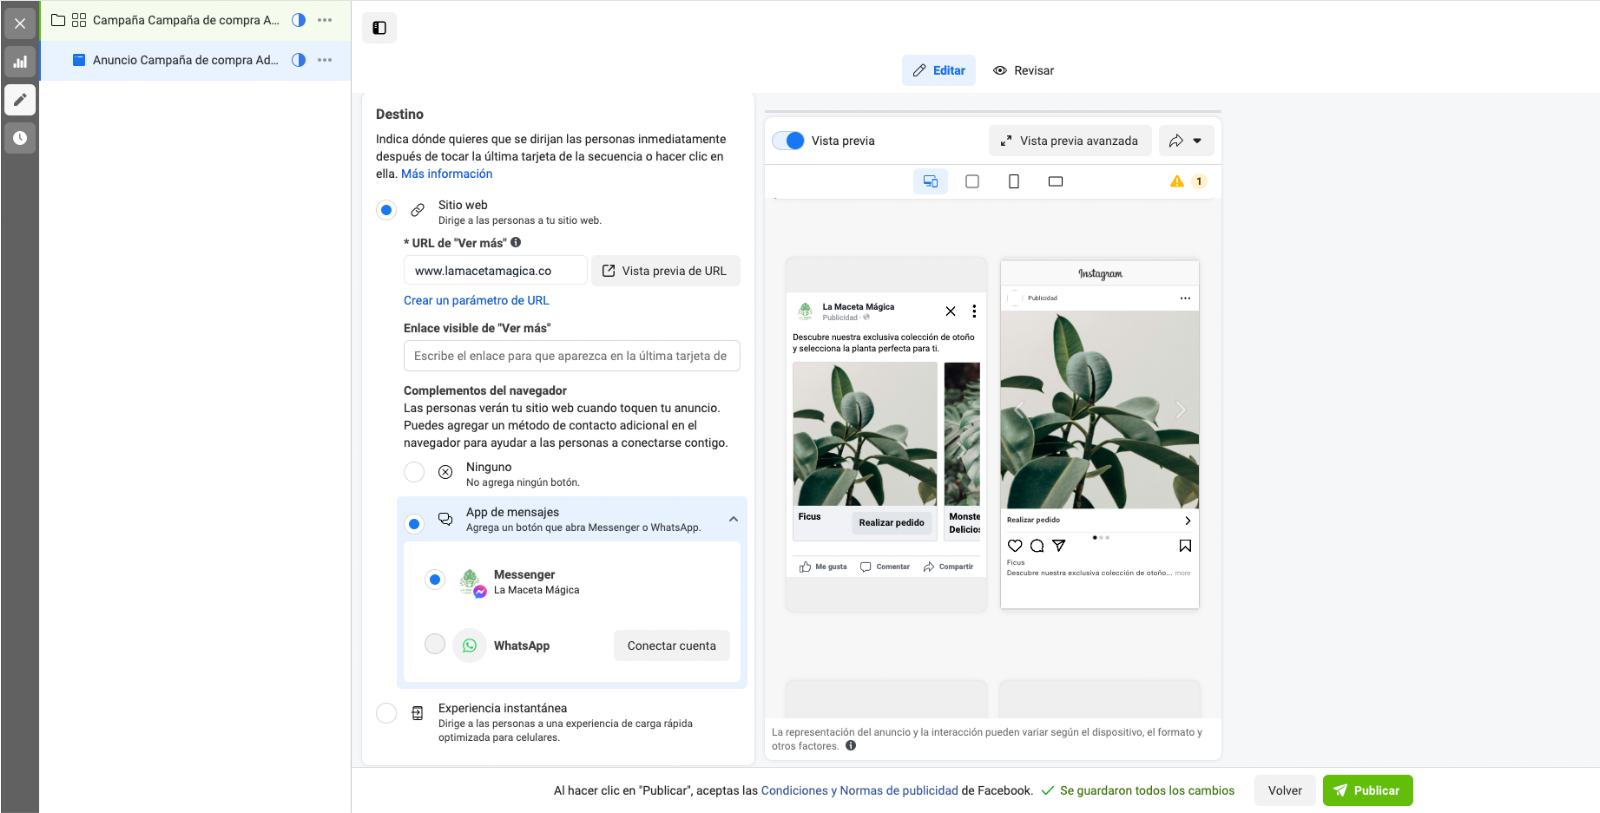Switch to the Editar tab

[939, 71]
